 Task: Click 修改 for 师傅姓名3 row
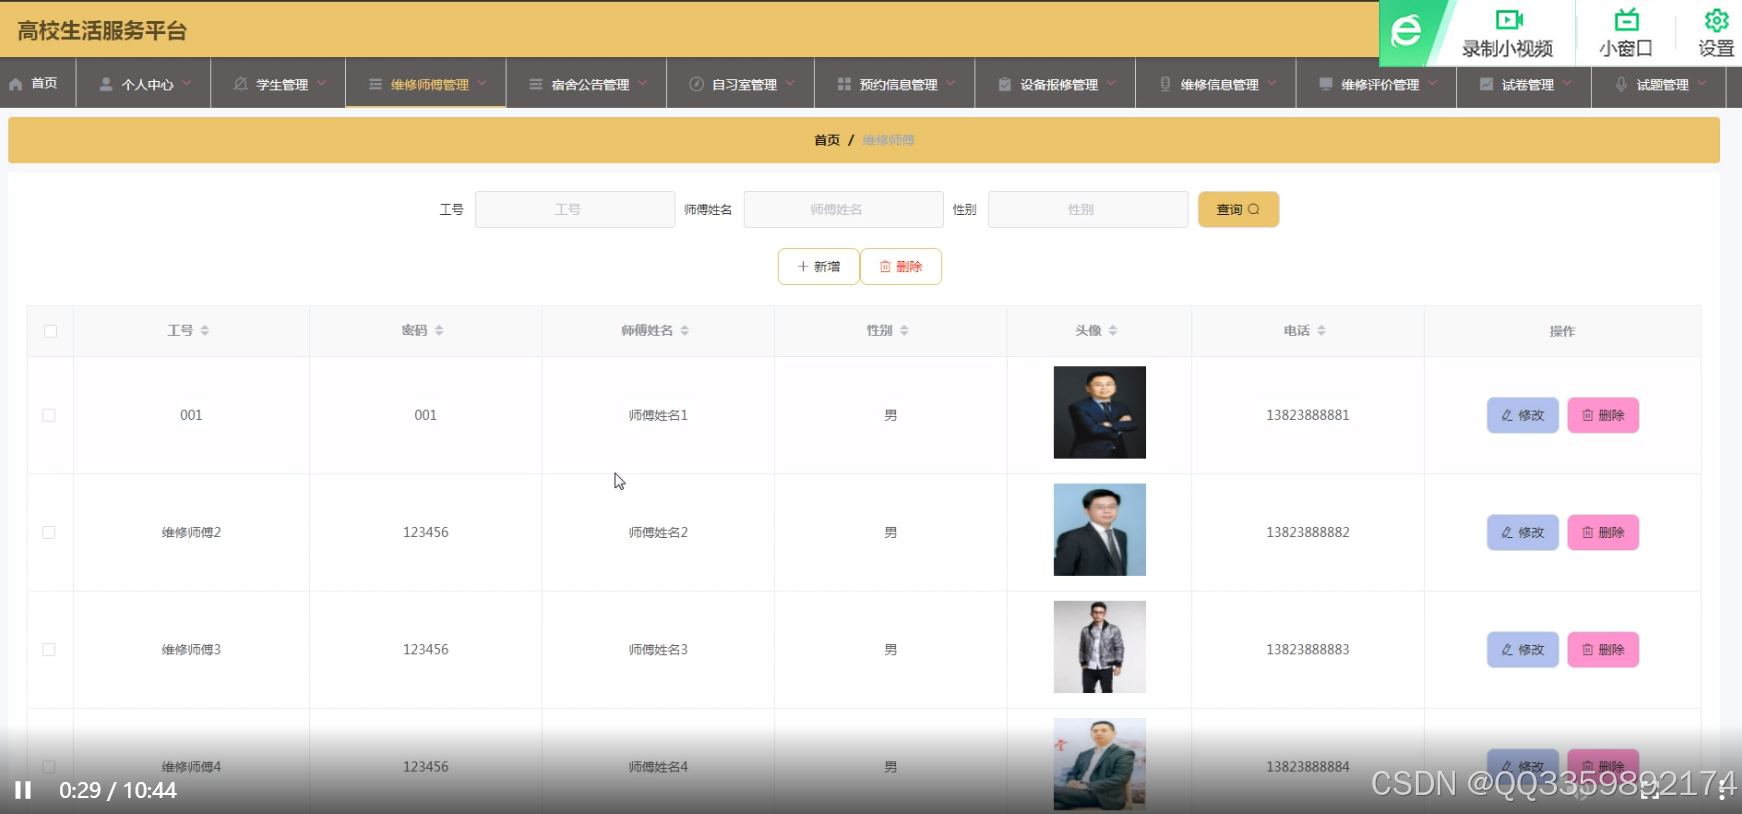pyautogui.click(x=1522, y=649)
